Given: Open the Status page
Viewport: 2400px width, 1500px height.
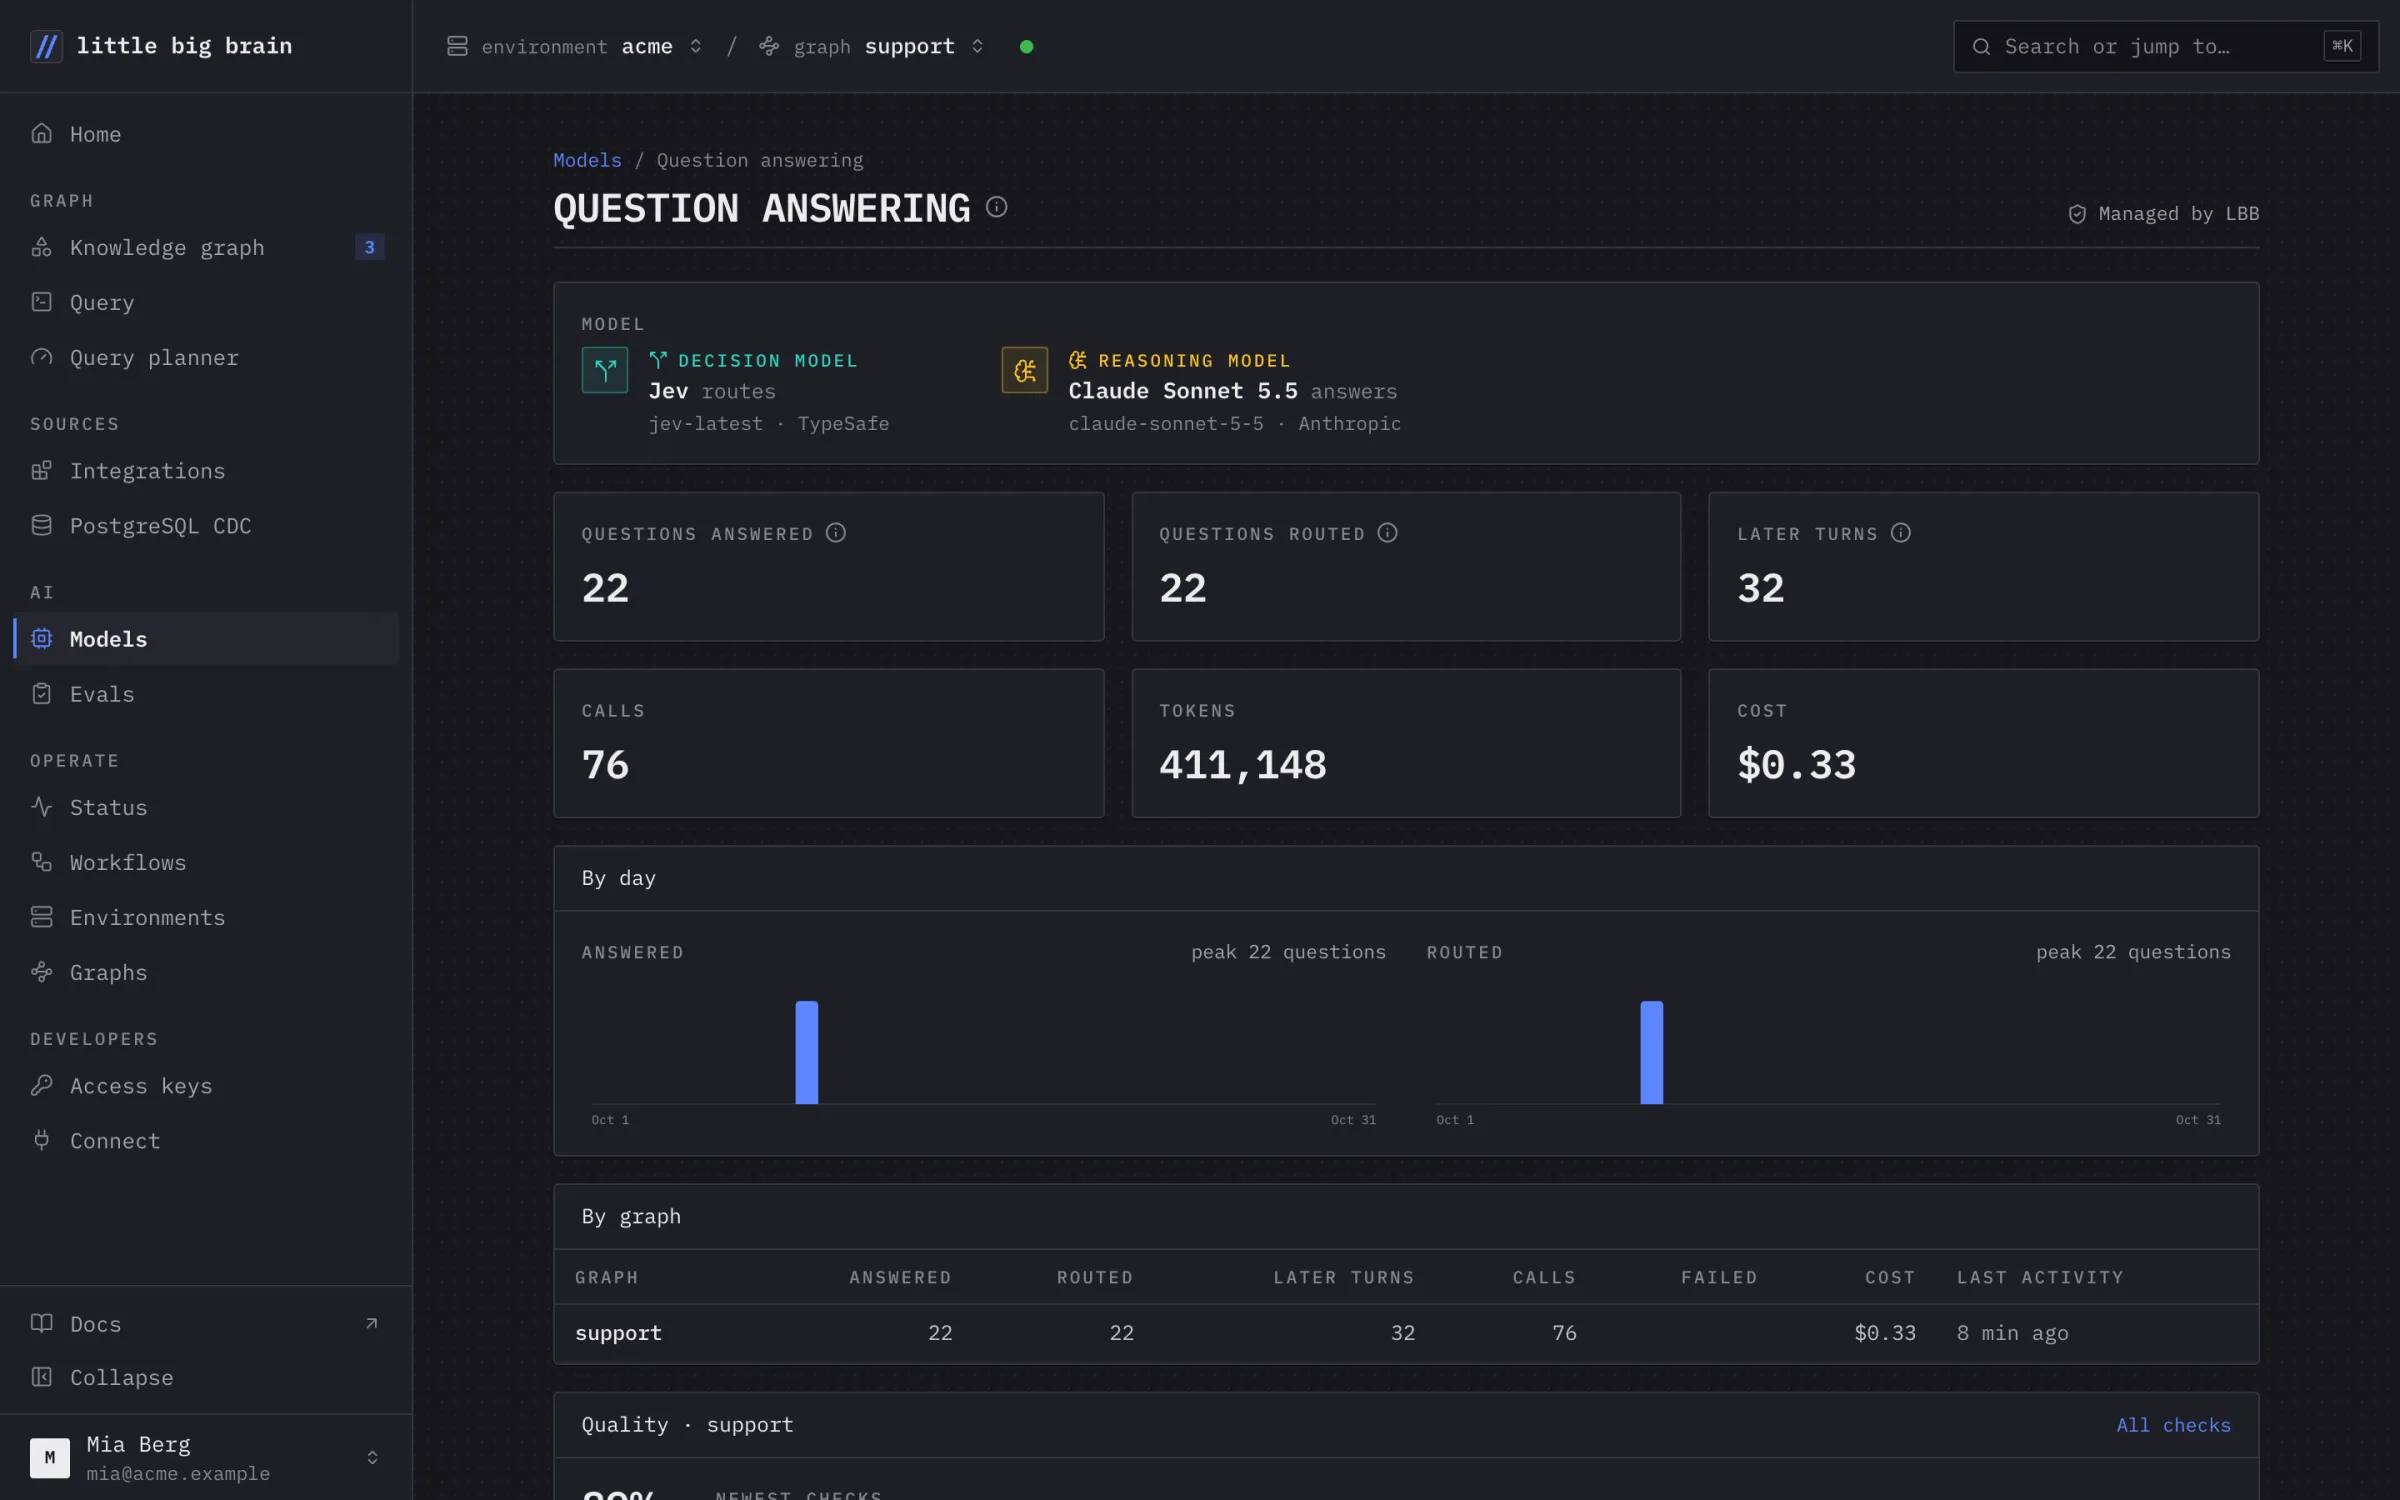Looking at the screenshot, I should 206,807.
